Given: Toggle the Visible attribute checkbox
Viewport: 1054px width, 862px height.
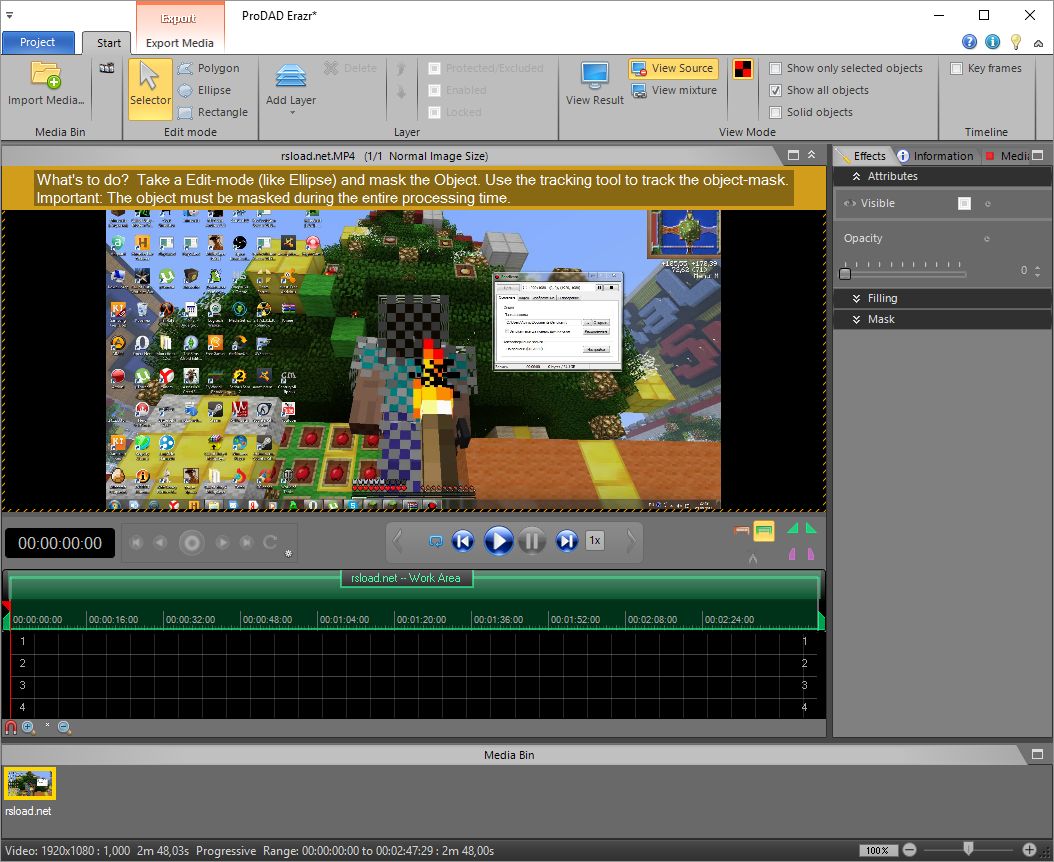Looking at the screenshot, I should [x=964, y=203].
